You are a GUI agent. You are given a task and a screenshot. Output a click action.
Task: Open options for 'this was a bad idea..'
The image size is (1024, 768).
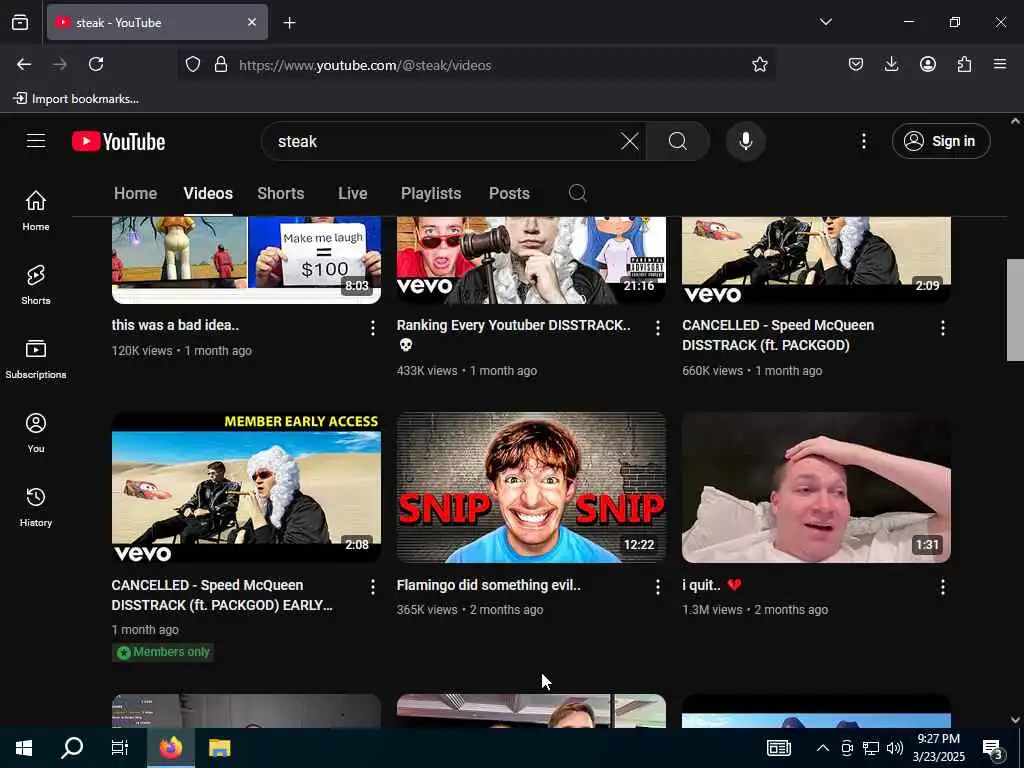[373, 328]
